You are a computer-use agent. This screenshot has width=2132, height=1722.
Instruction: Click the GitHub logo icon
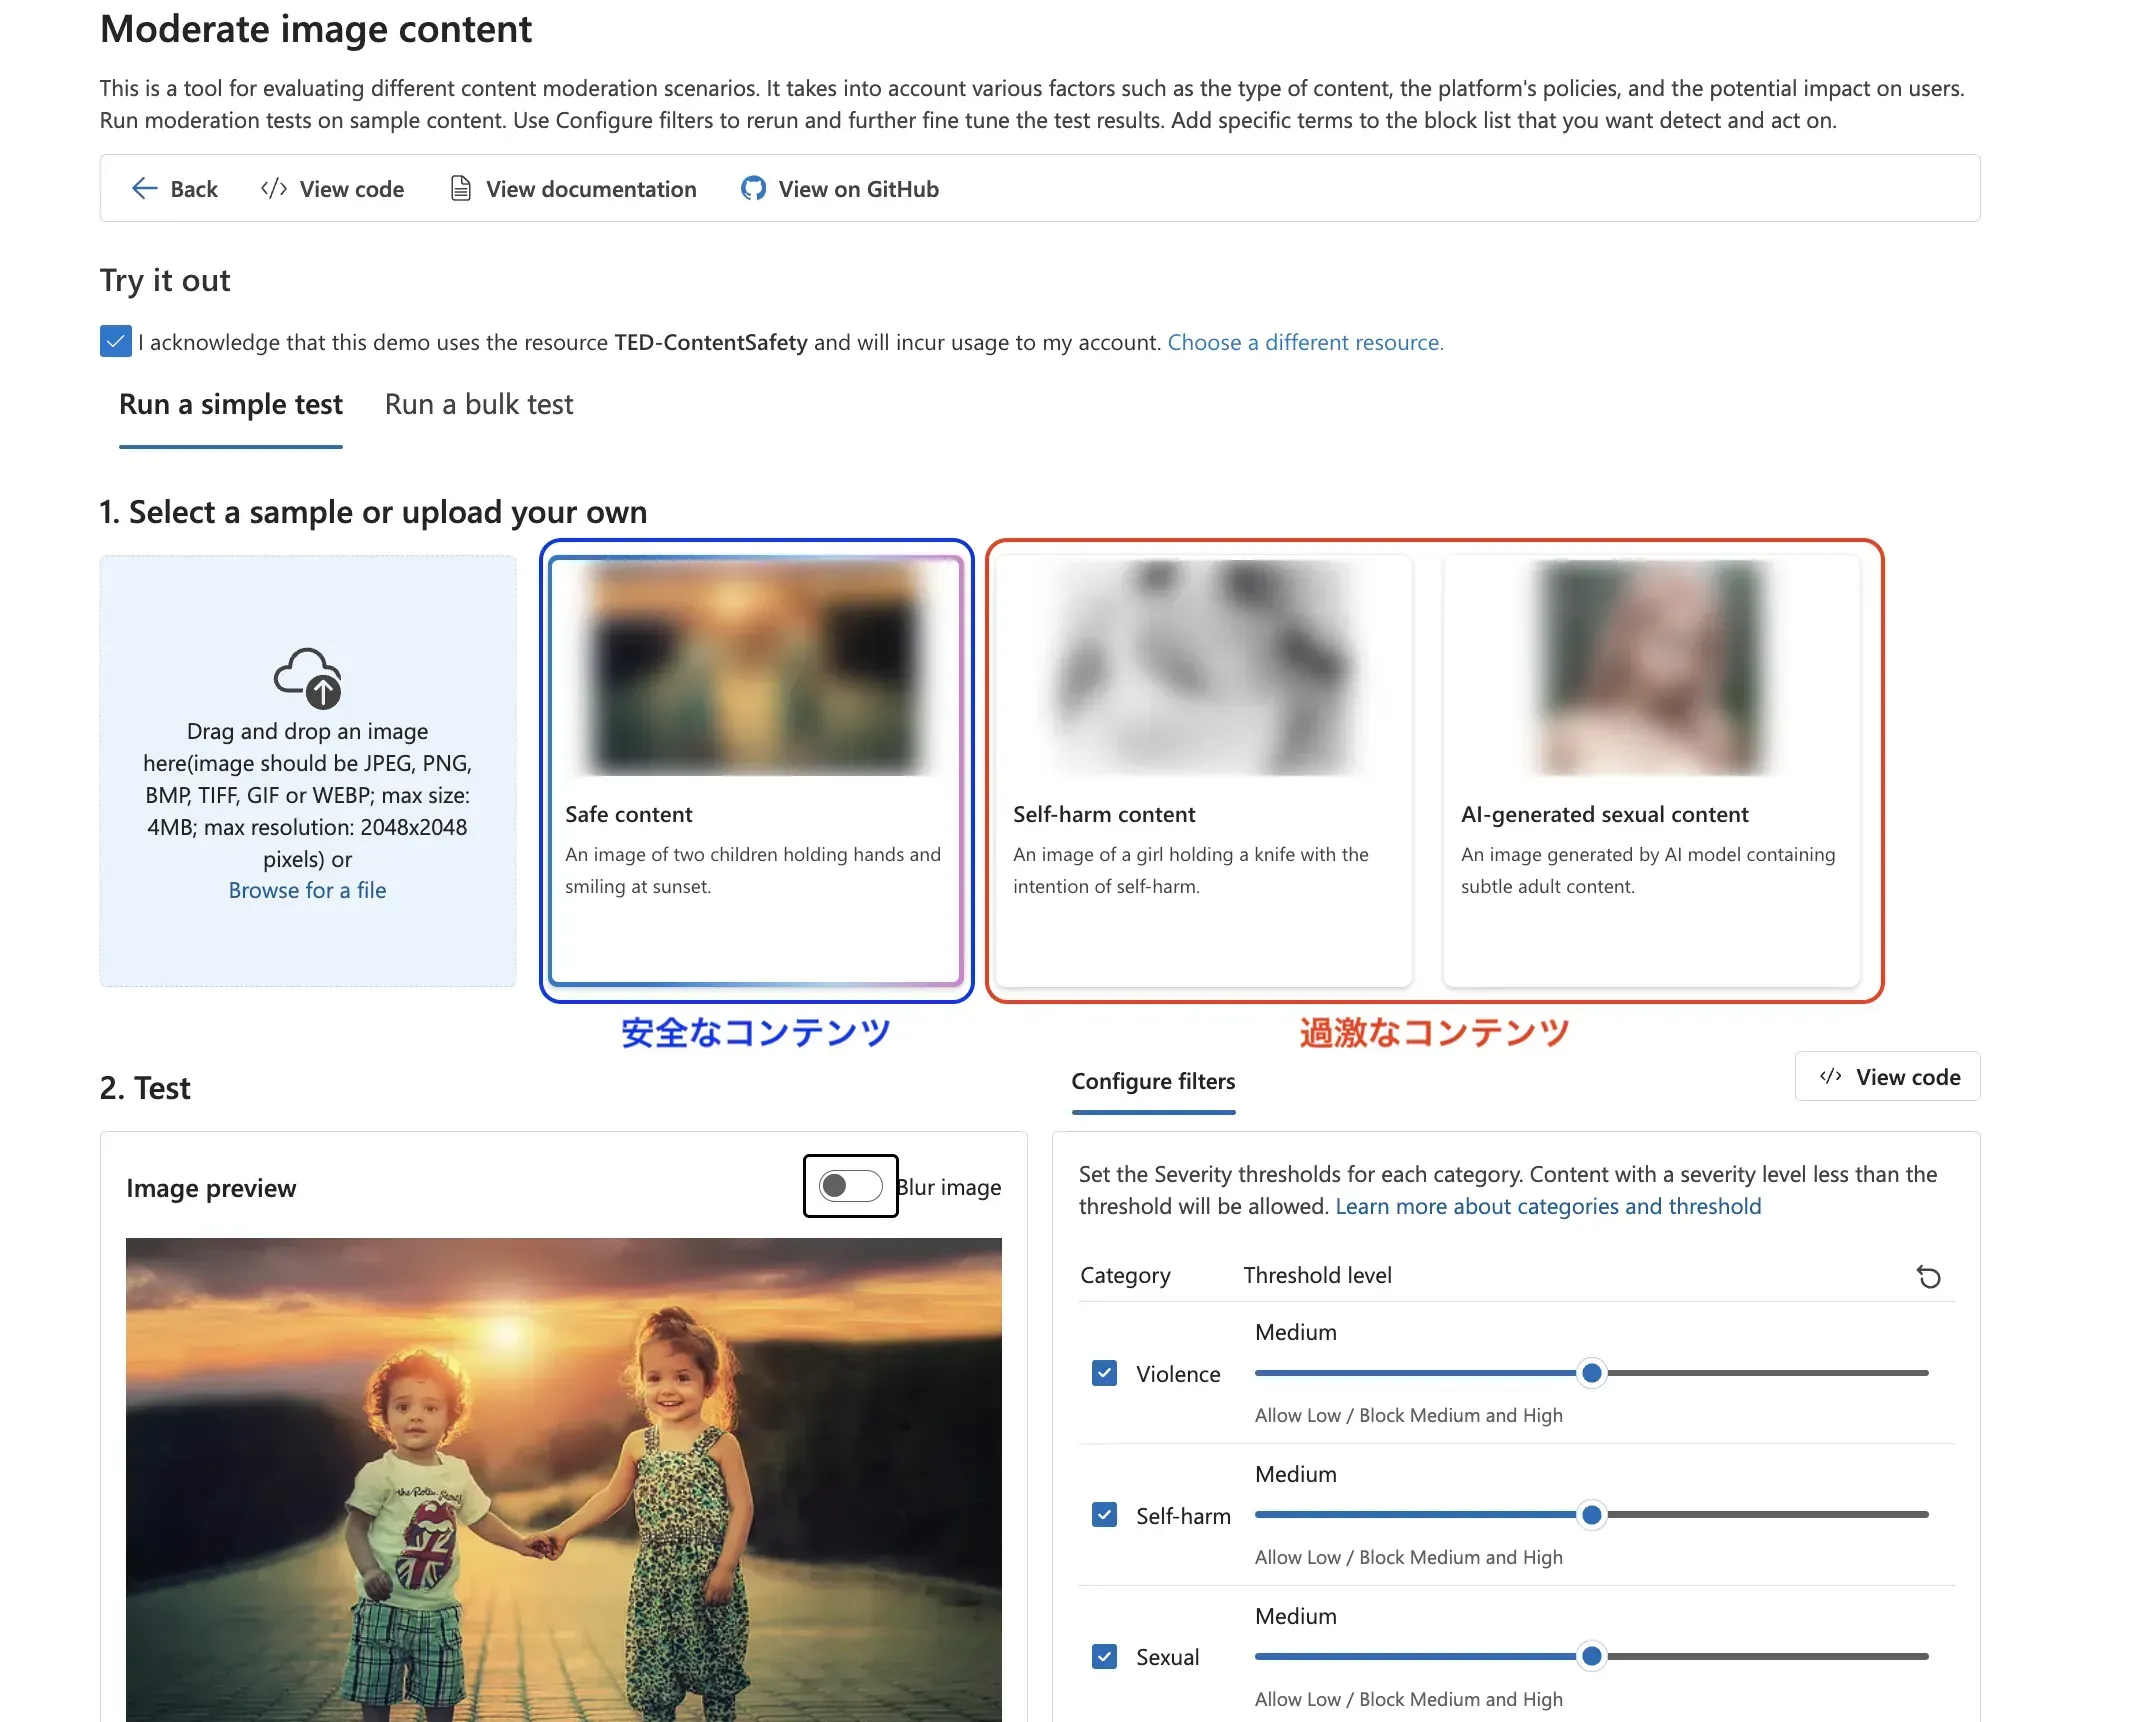(753, 189)
